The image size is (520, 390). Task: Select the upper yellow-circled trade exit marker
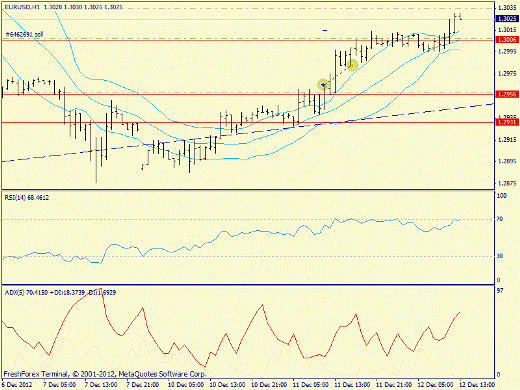[x=352, y=65]
